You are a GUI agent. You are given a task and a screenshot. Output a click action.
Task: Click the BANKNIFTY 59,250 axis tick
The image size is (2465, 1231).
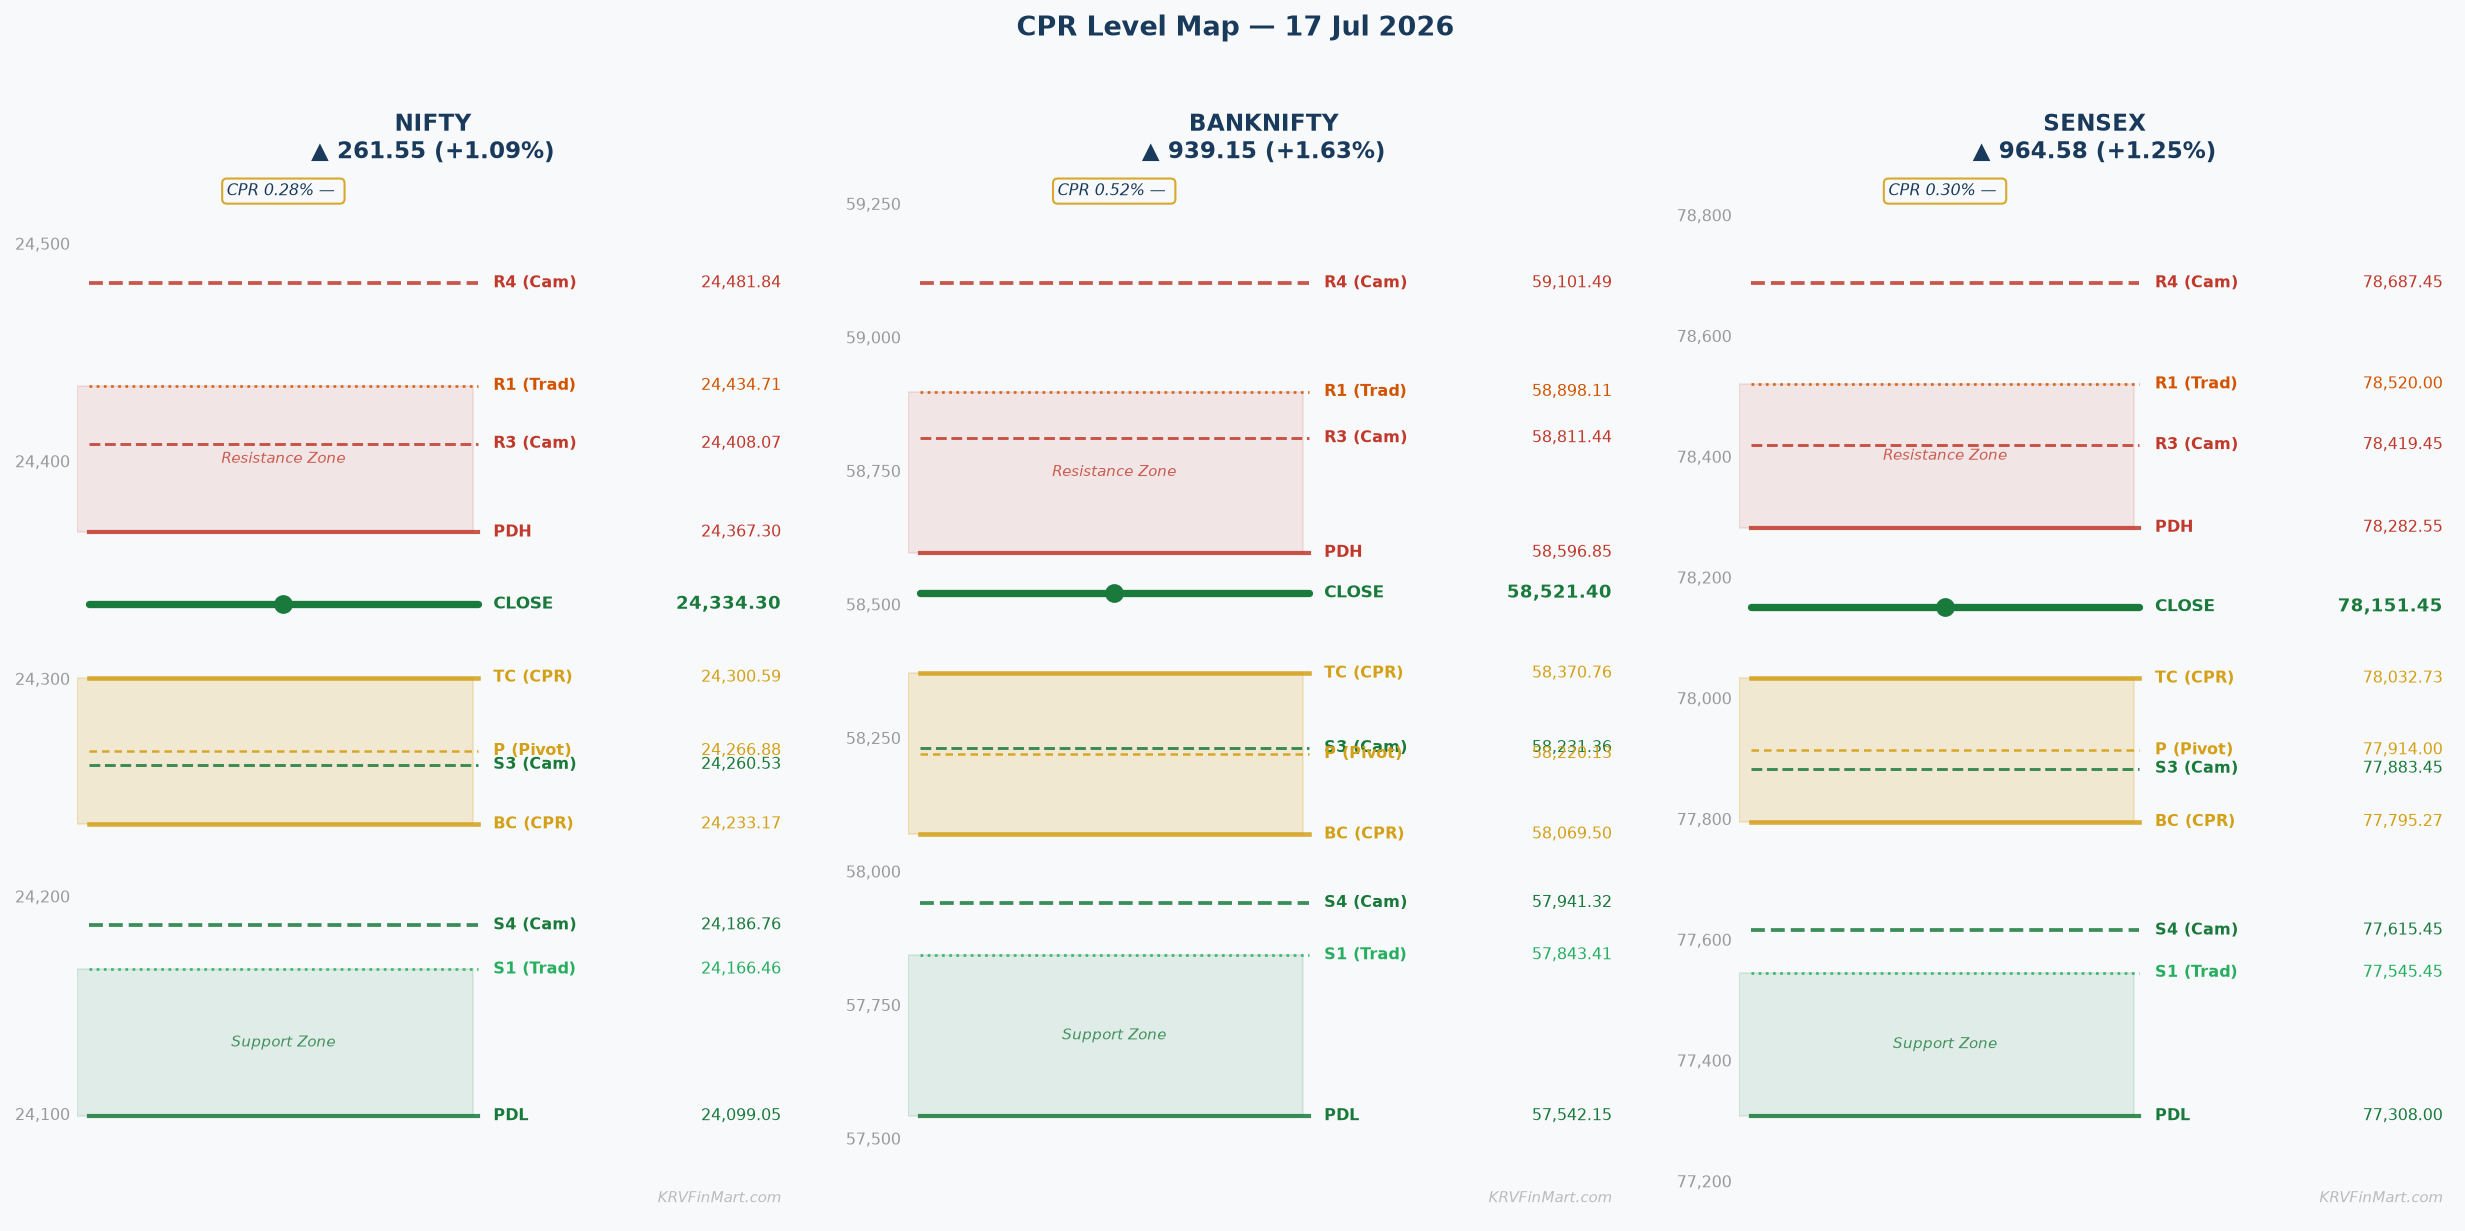[873, 205]
